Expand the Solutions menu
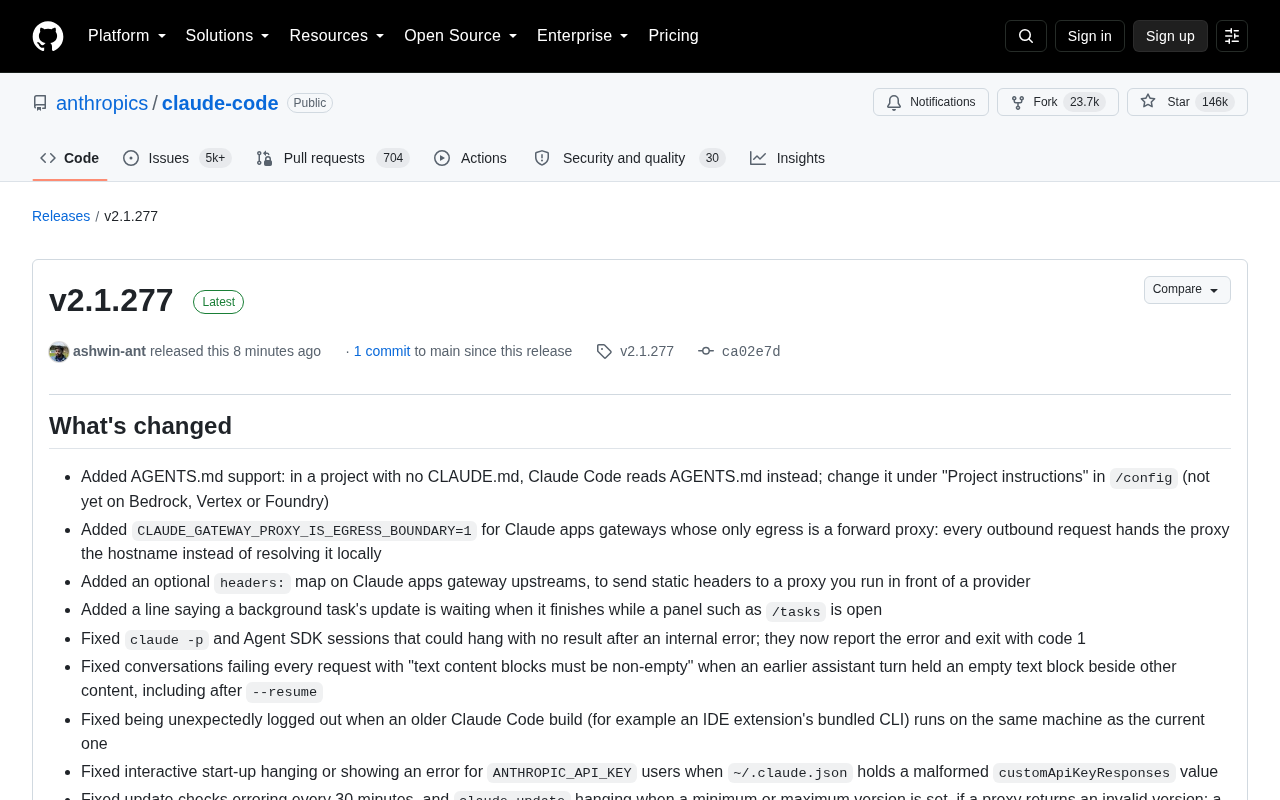Viewport: 1280px width, 800px height. click(228, 36)
